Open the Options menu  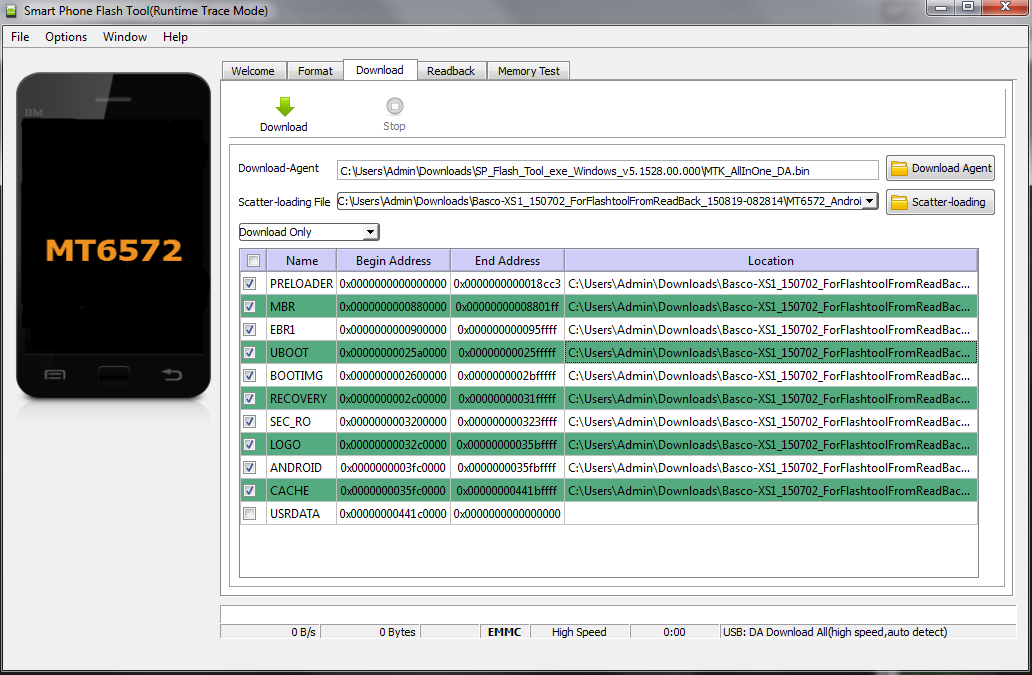pyautogui.click(x=66, y=37)
